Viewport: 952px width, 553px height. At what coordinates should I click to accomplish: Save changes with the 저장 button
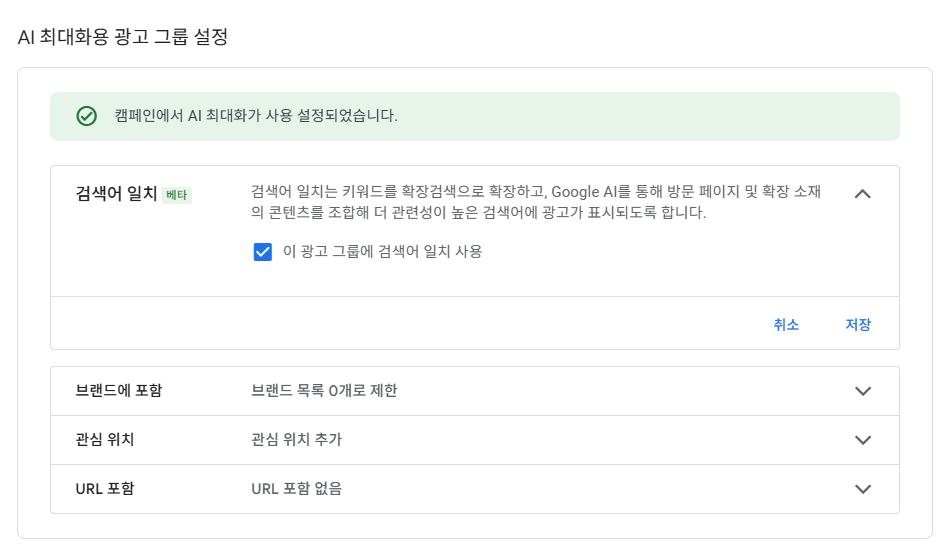coord(858,325)
